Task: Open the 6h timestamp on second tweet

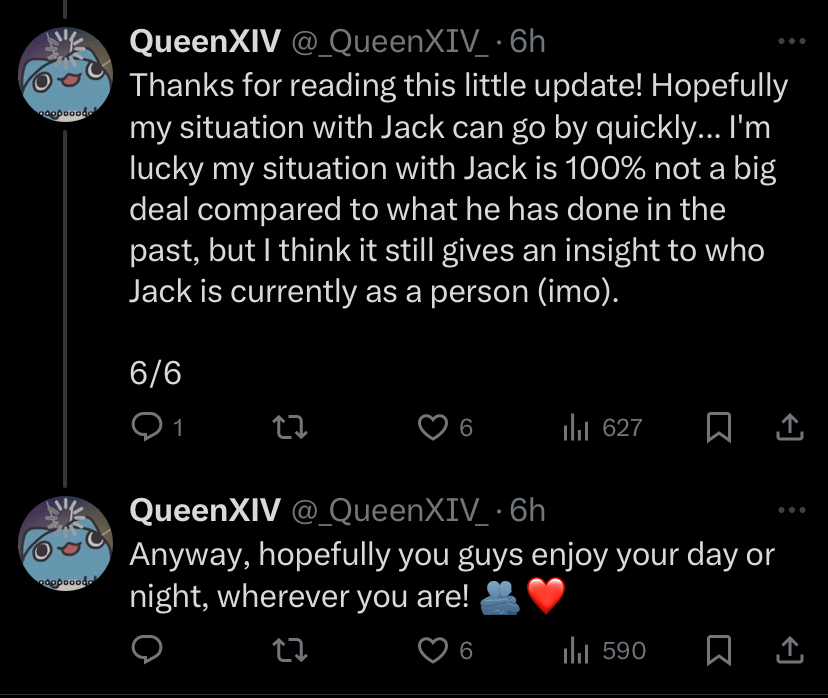Action: point(527,510)
